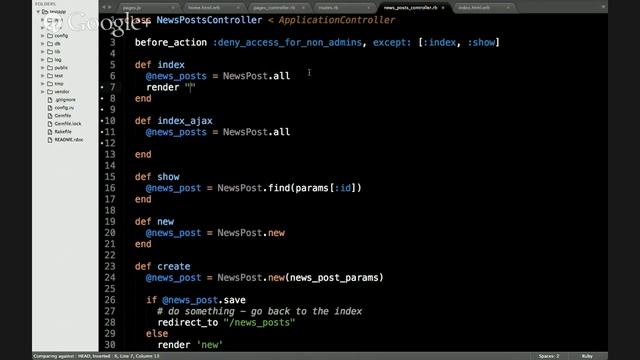Click line number 14 in the gutter
This screenshot has height=360, width=640.
click(110, 166)
